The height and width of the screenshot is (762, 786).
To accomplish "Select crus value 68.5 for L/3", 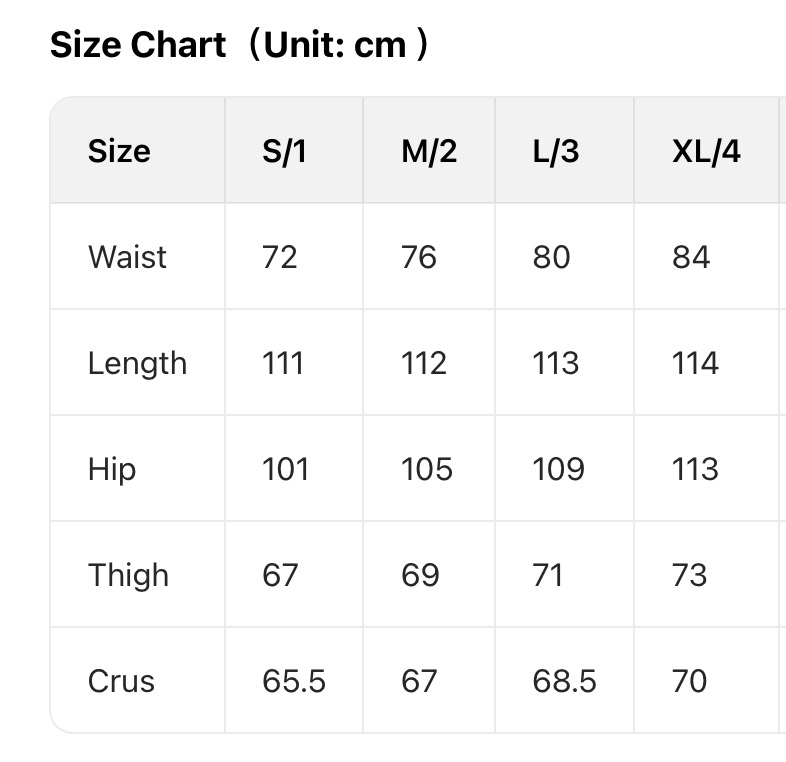I will pos(565,681).
